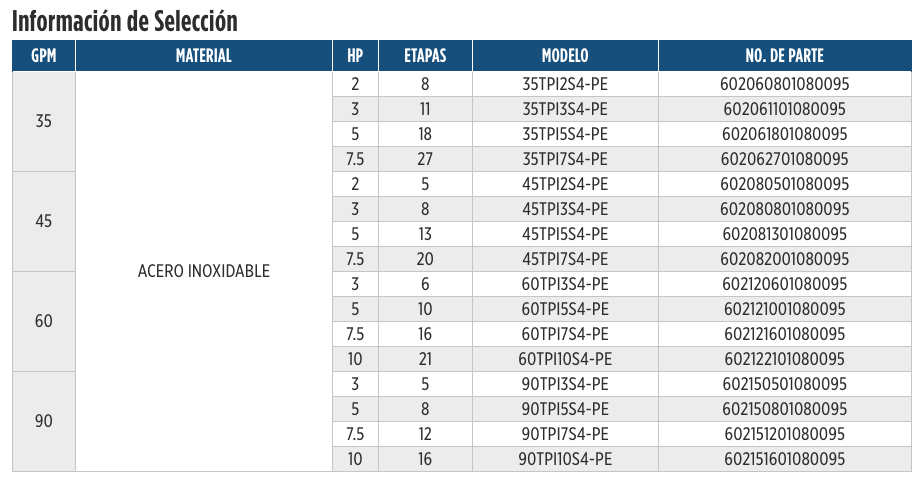
Task: Click the NO. DE PARTE header
Action: 785,56
